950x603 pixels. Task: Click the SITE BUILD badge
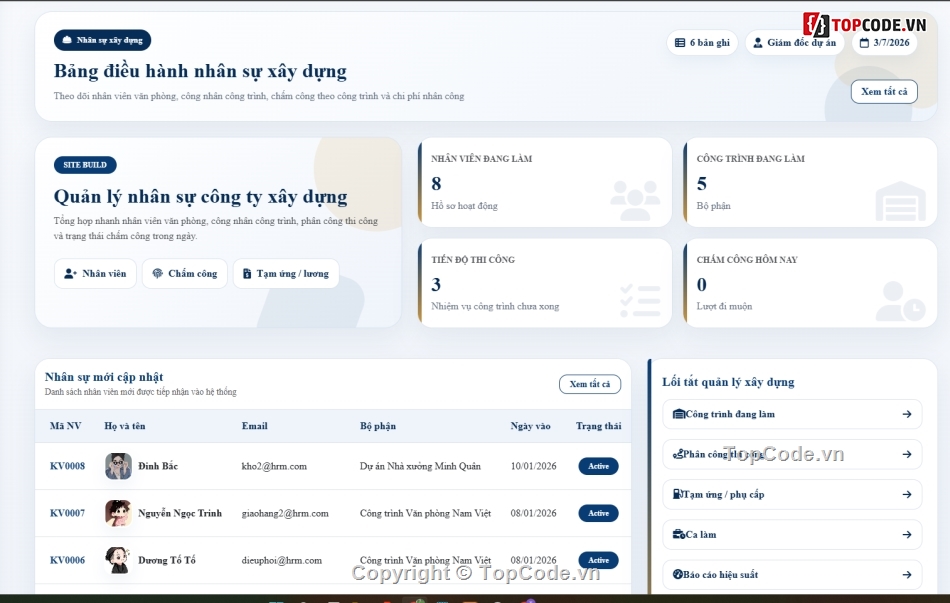coord(85,165)
